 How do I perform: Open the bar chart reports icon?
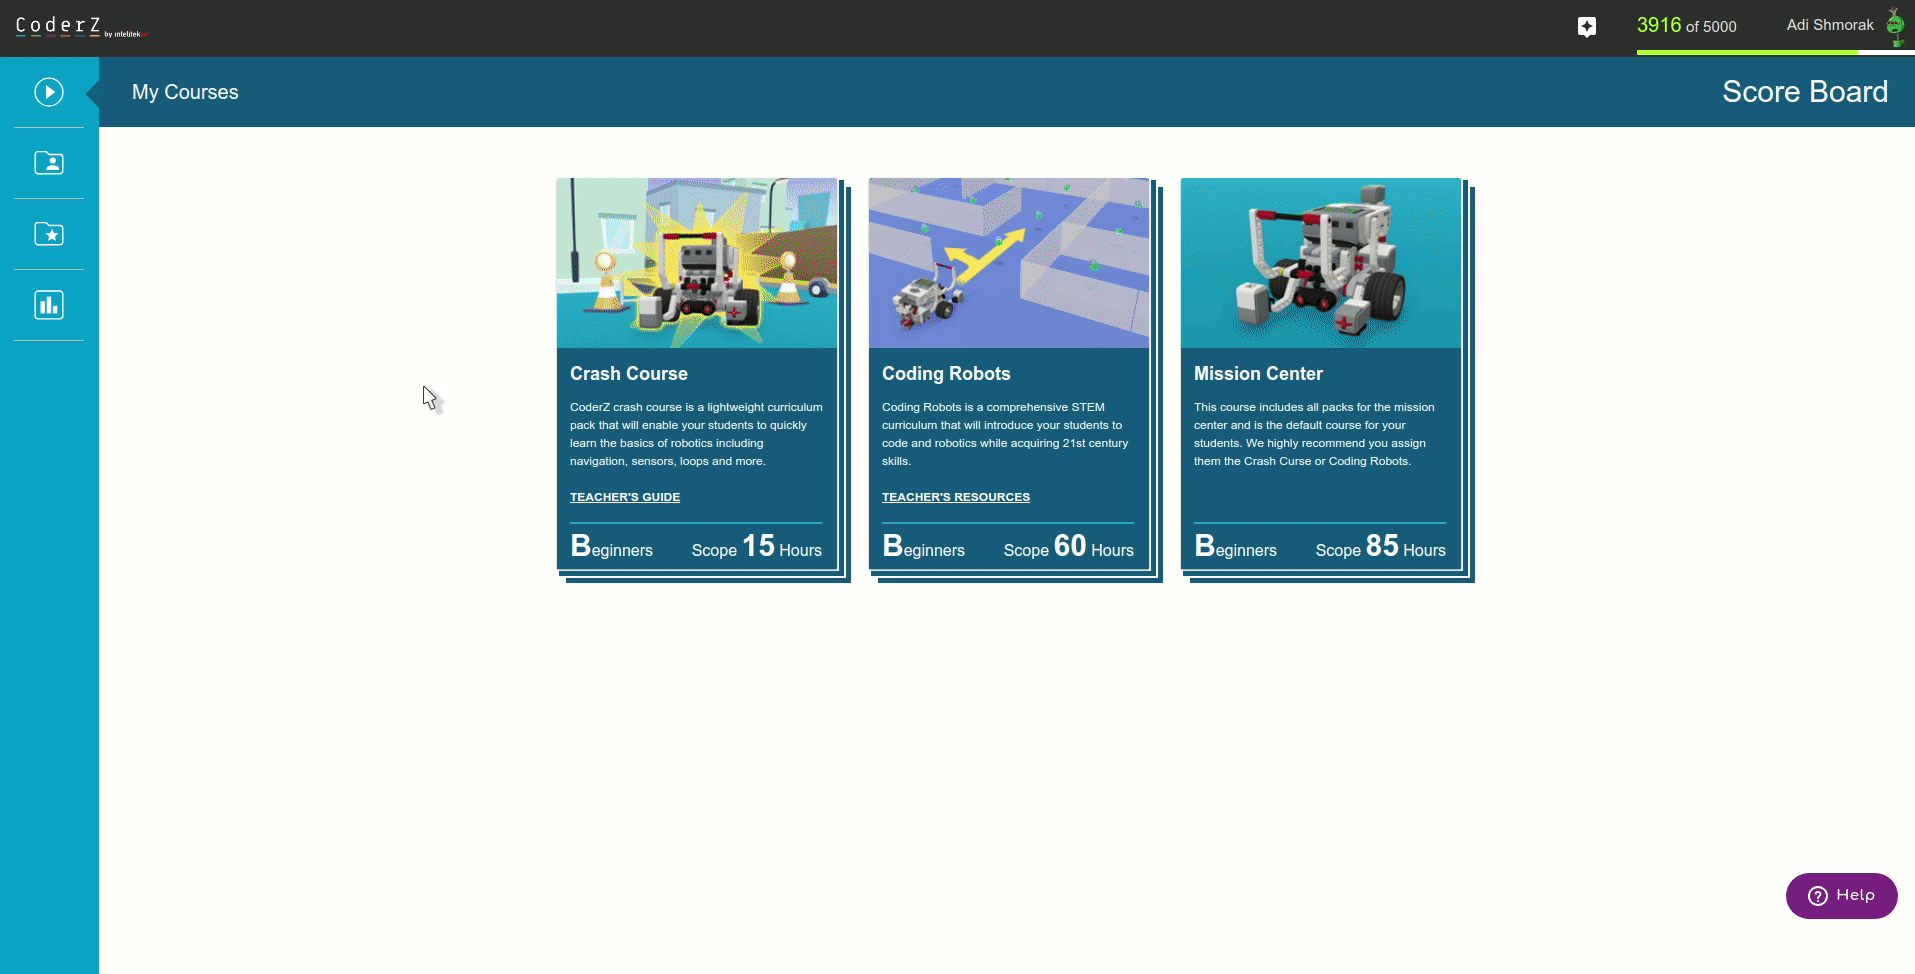(x=49, y=305)
